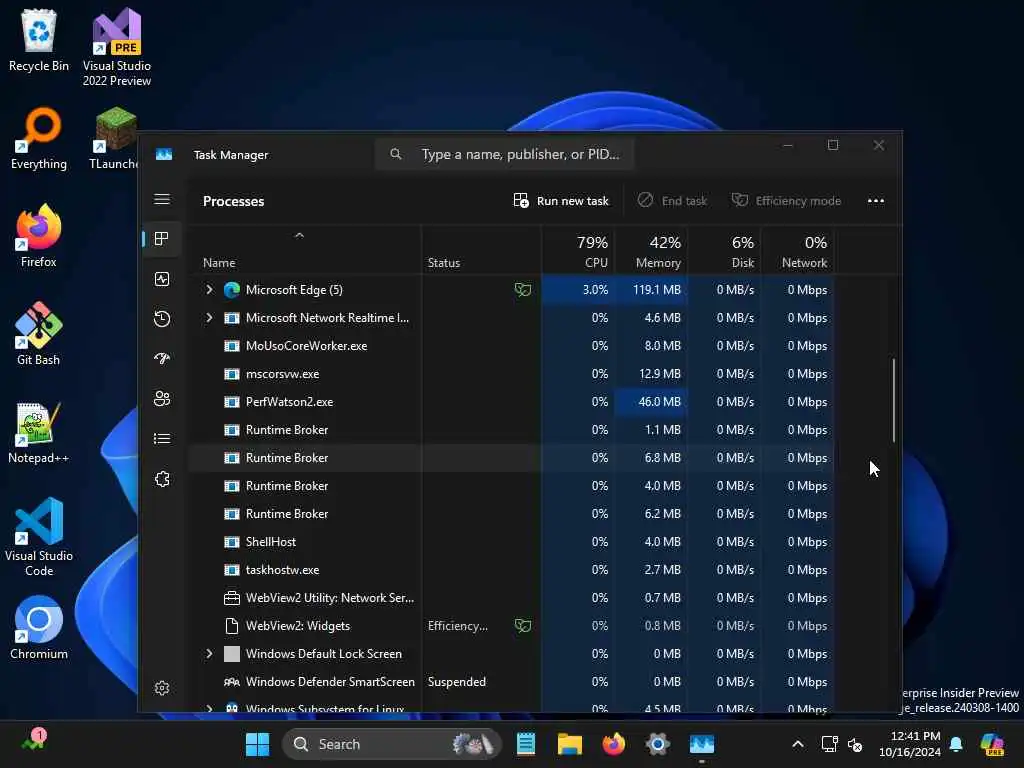
Task: Select the TLauncher desktop shortcut
Action: [114, 138]
